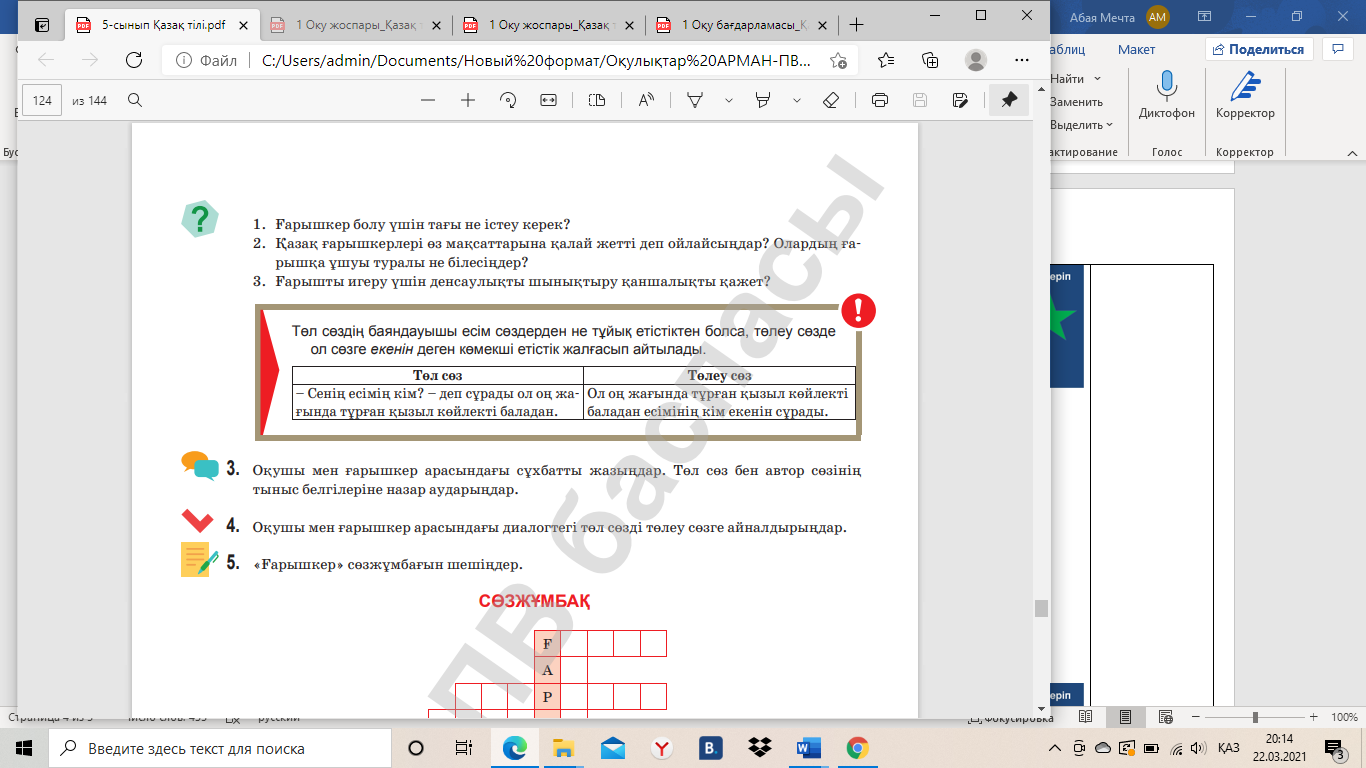Open Edge tab actions menu icon
The height and width of the screenshot is (768, 1366).
42,25
